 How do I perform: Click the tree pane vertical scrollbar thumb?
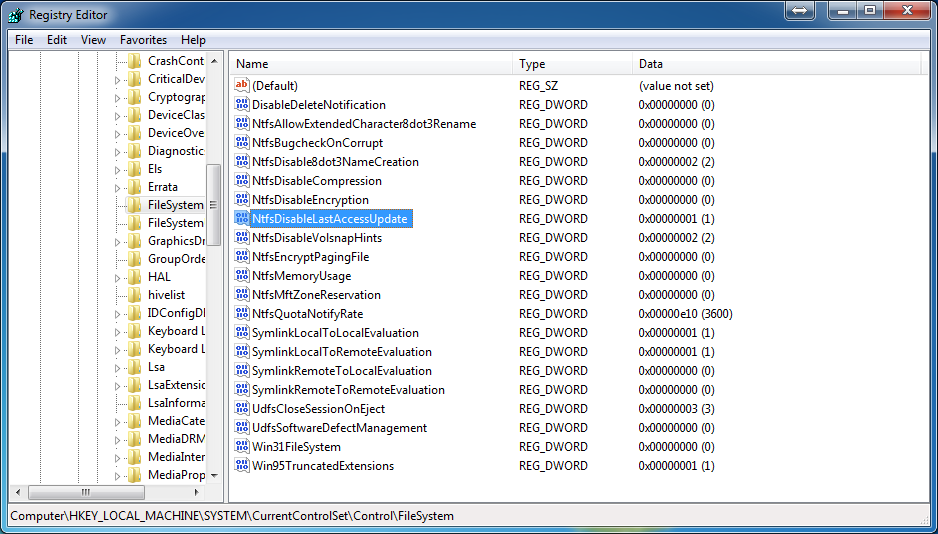tap(213, 220)
